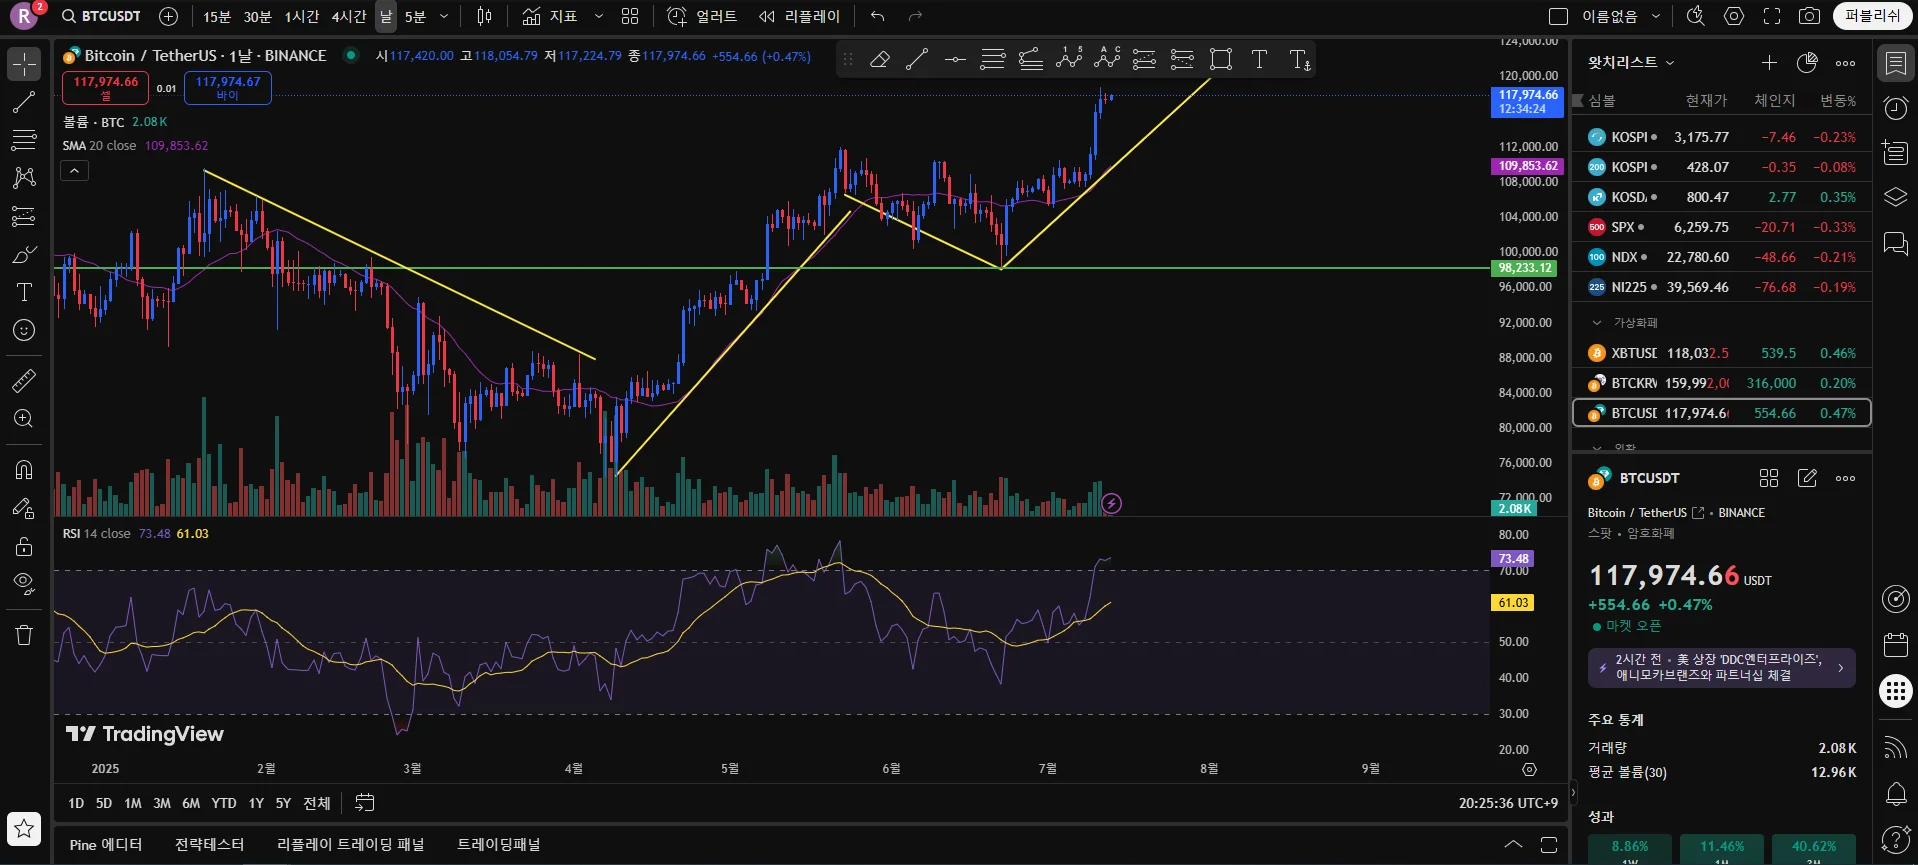Toggle hide all drawings eye icon
The image size is (1918, 865).
(x=24, y=584)
